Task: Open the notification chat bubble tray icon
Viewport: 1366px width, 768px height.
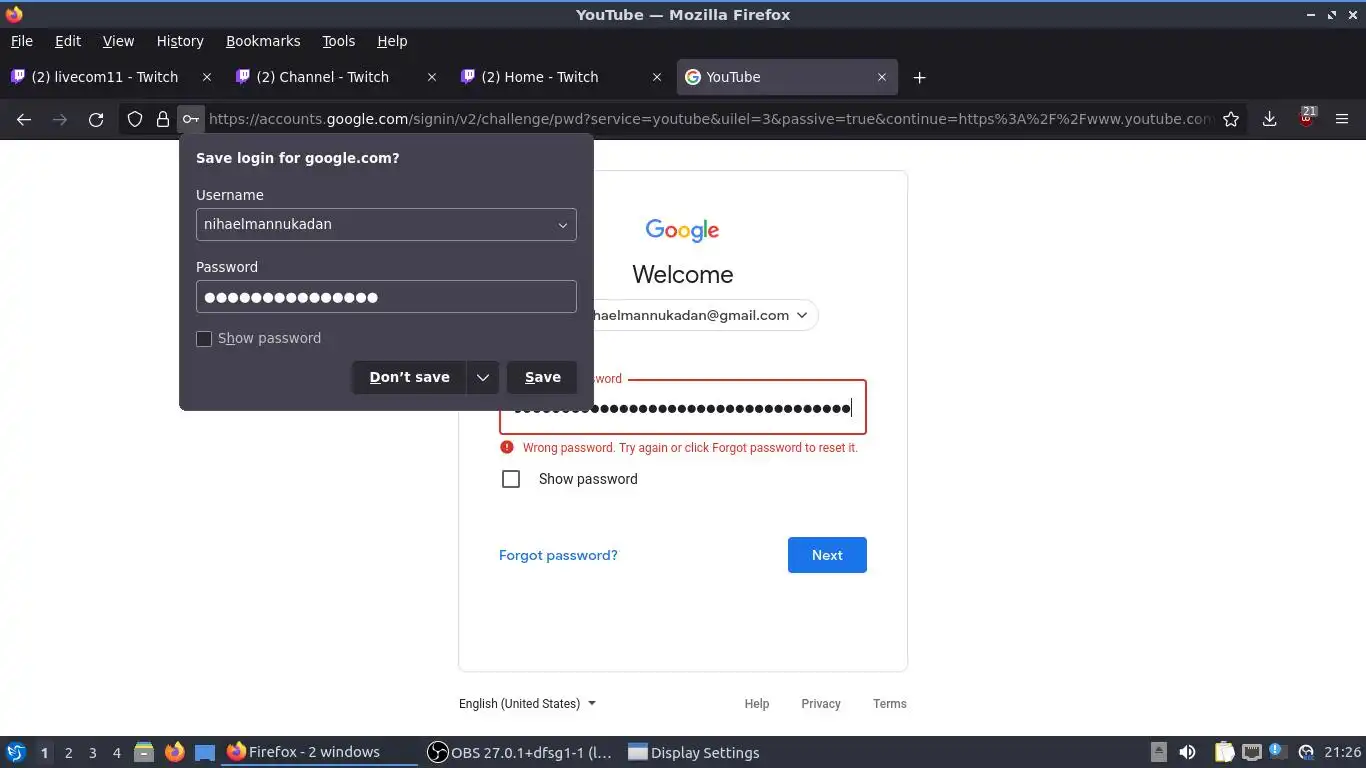Action: click(1277, 751)
